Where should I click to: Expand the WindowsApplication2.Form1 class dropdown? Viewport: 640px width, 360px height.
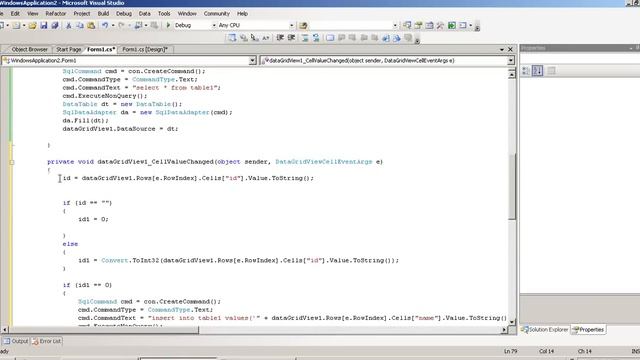point(252,60)
